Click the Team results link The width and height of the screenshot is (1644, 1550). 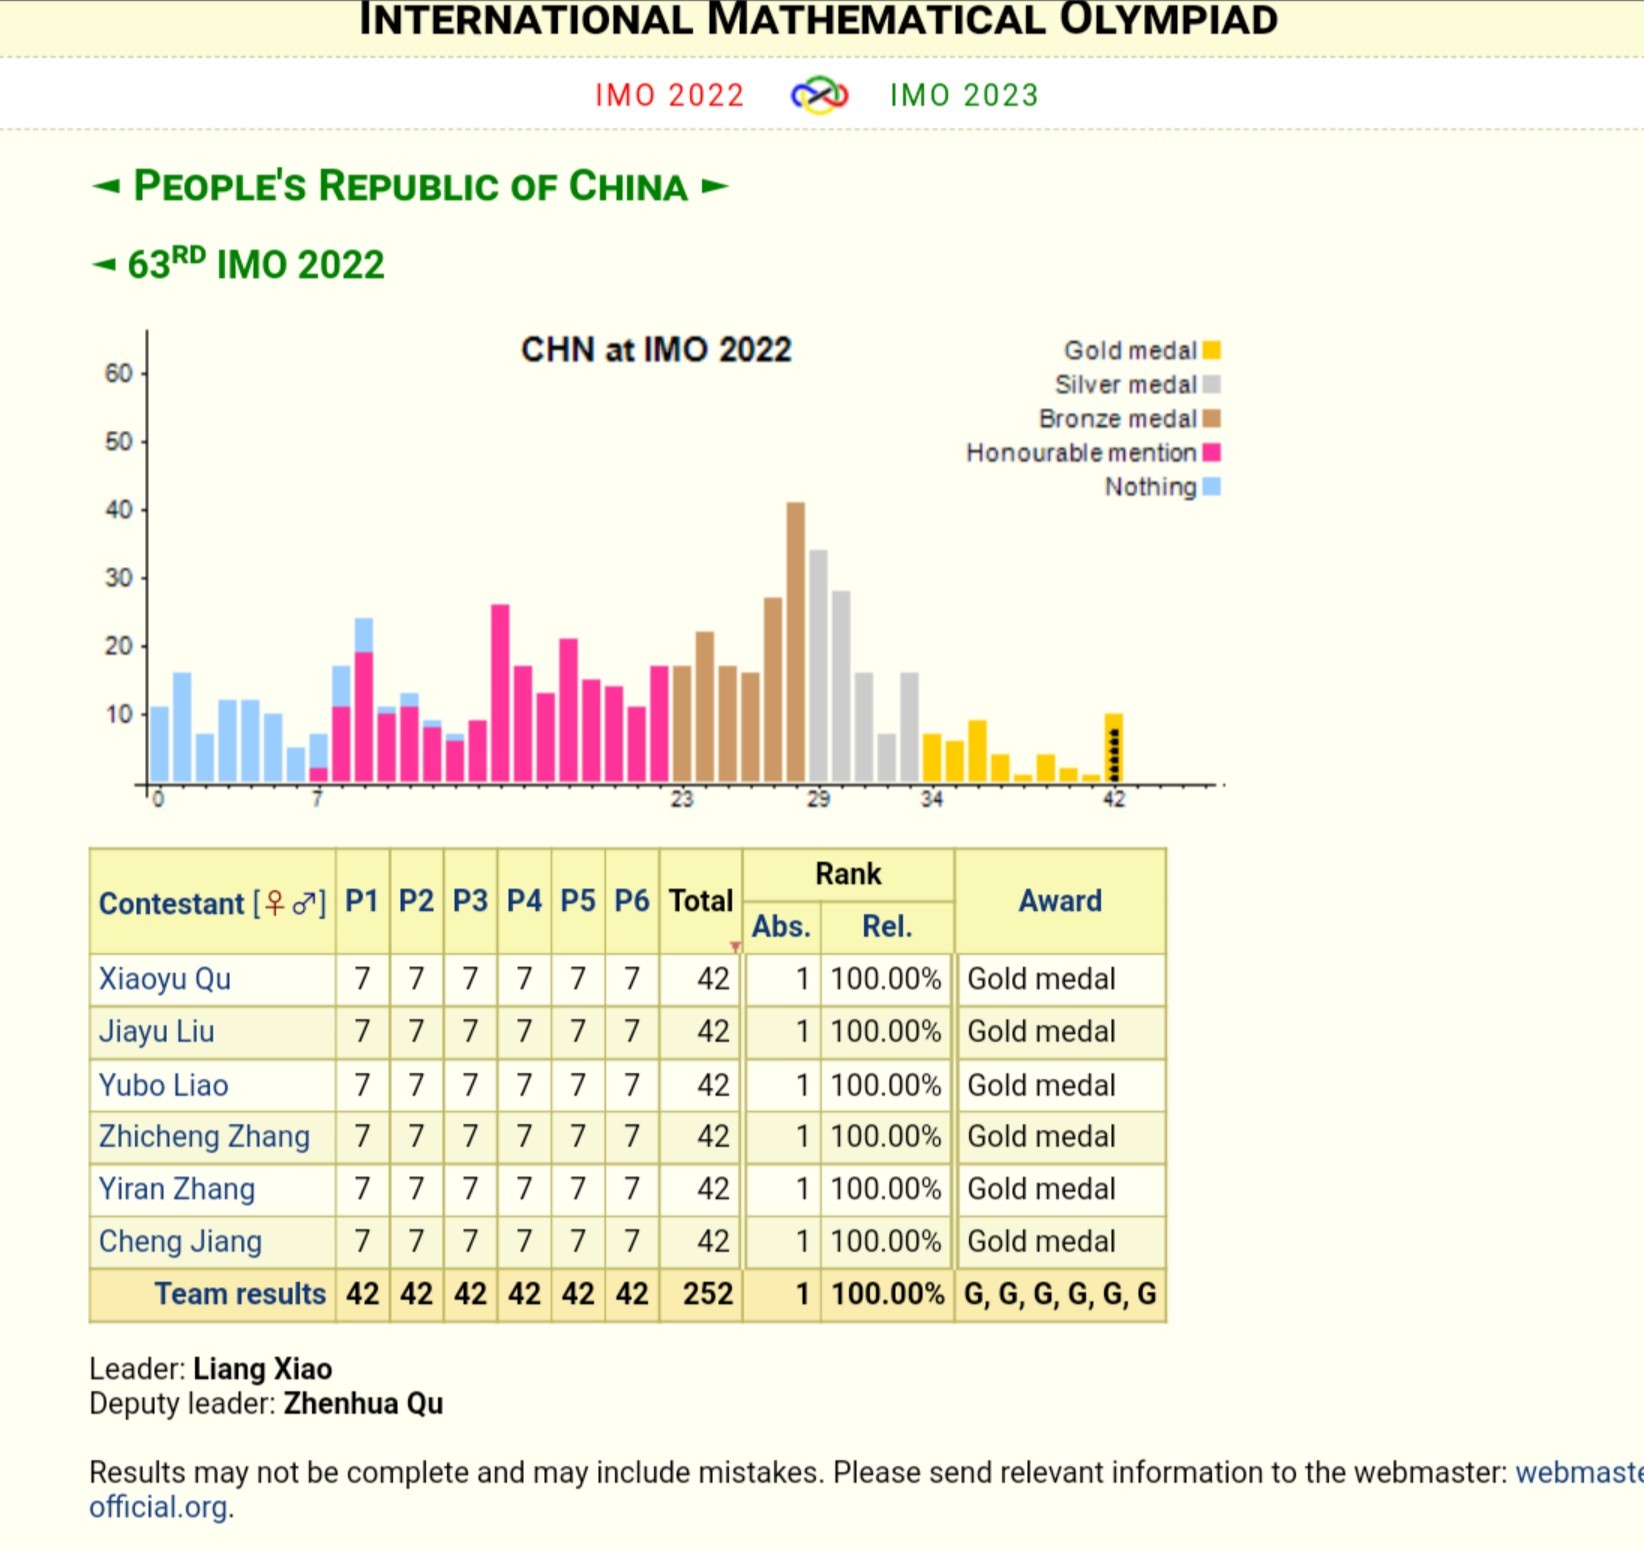pos(240,1294)
